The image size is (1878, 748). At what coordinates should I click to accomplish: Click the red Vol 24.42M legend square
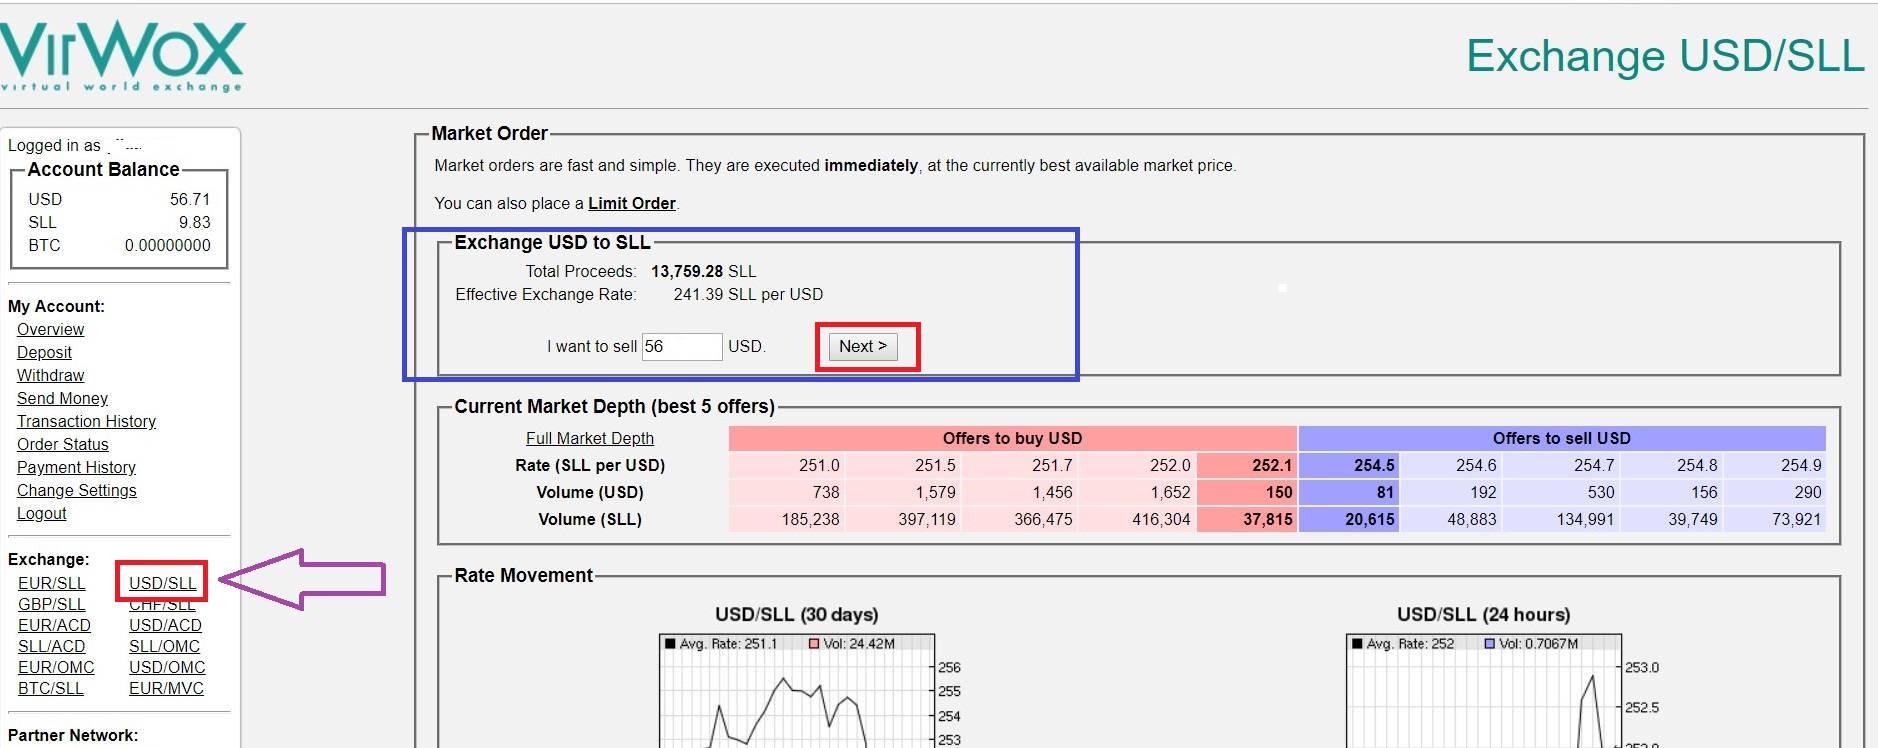coord(814,644)
